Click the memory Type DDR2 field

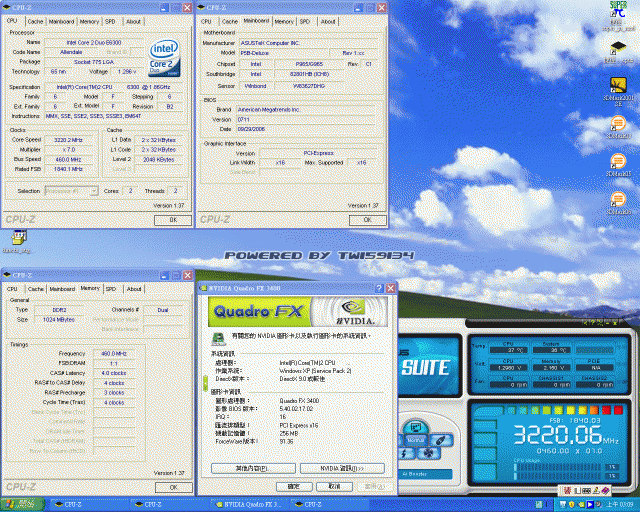pos(59,310)
